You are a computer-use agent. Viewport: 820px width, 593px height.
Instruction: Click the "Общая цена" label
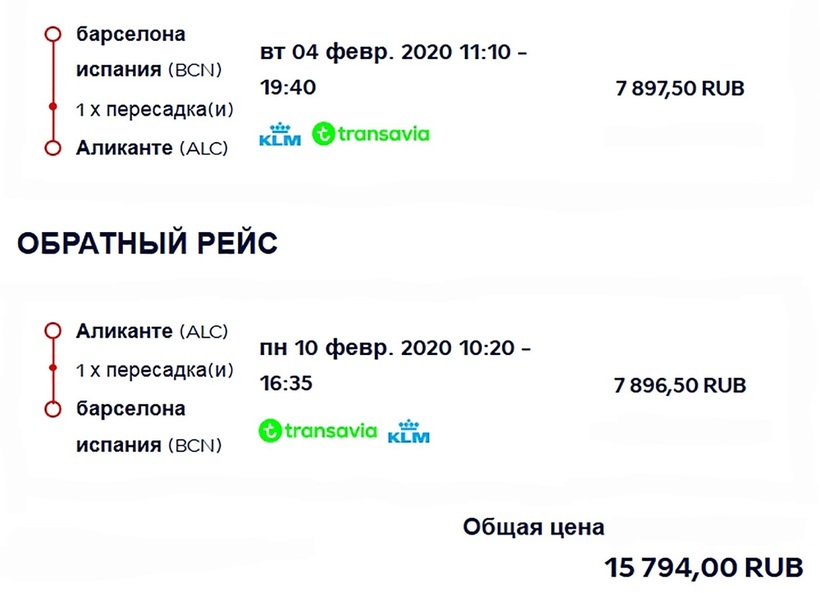point(533,526)
